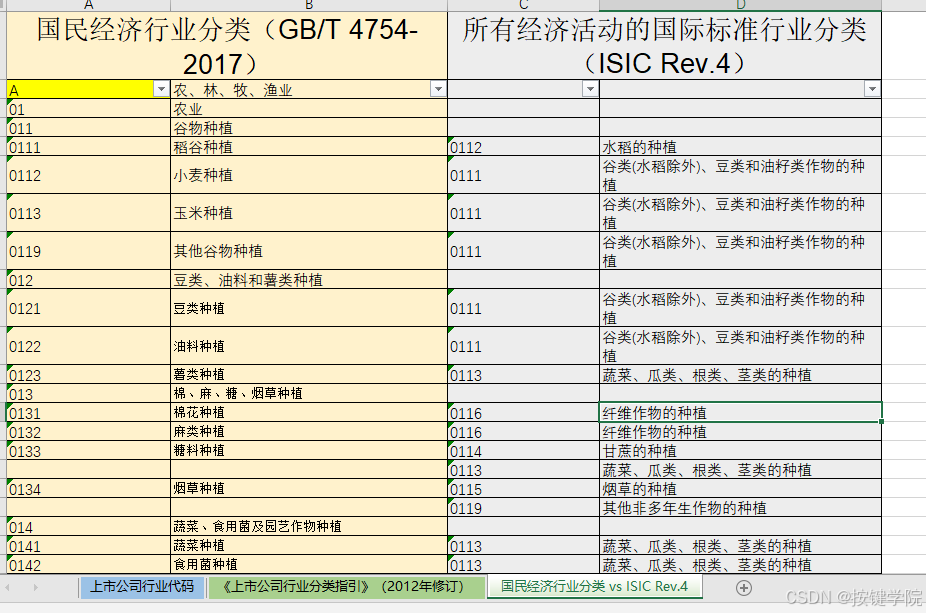Select cell 棉、麻、糖、烟草种植
Screen dimensions: 926x613
(x=309, y=393)
